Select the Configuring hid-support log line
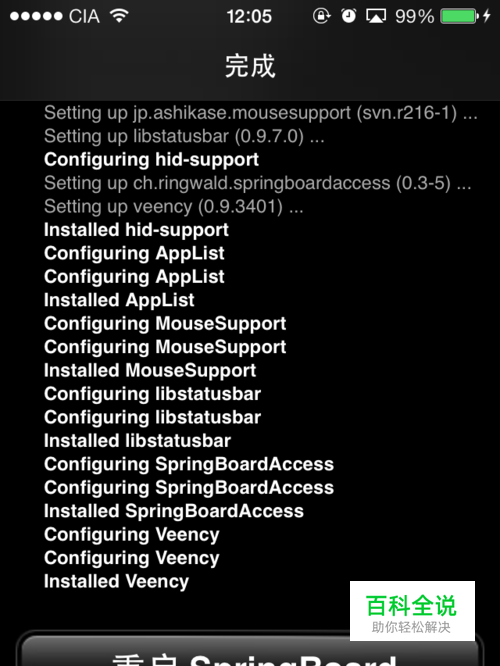The image size is (500, 666). click(151, 160)
